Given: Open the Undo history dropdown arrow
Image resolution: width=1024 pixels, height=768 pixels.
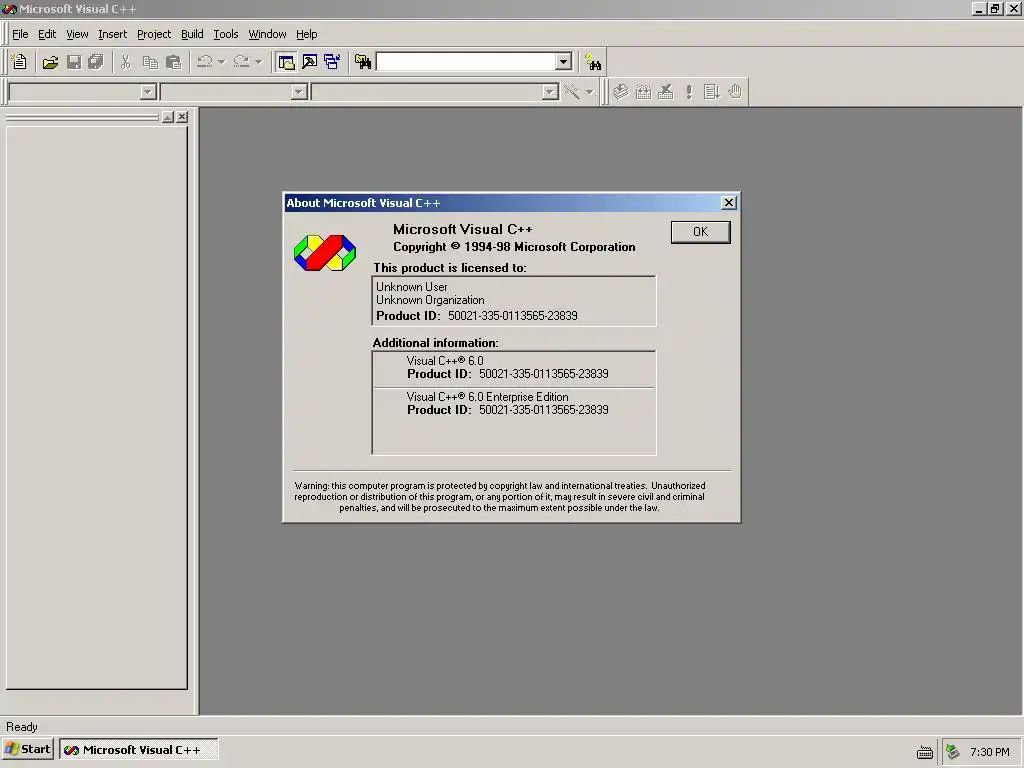Looking at the screenshot, I should click(x=221, y=62).
